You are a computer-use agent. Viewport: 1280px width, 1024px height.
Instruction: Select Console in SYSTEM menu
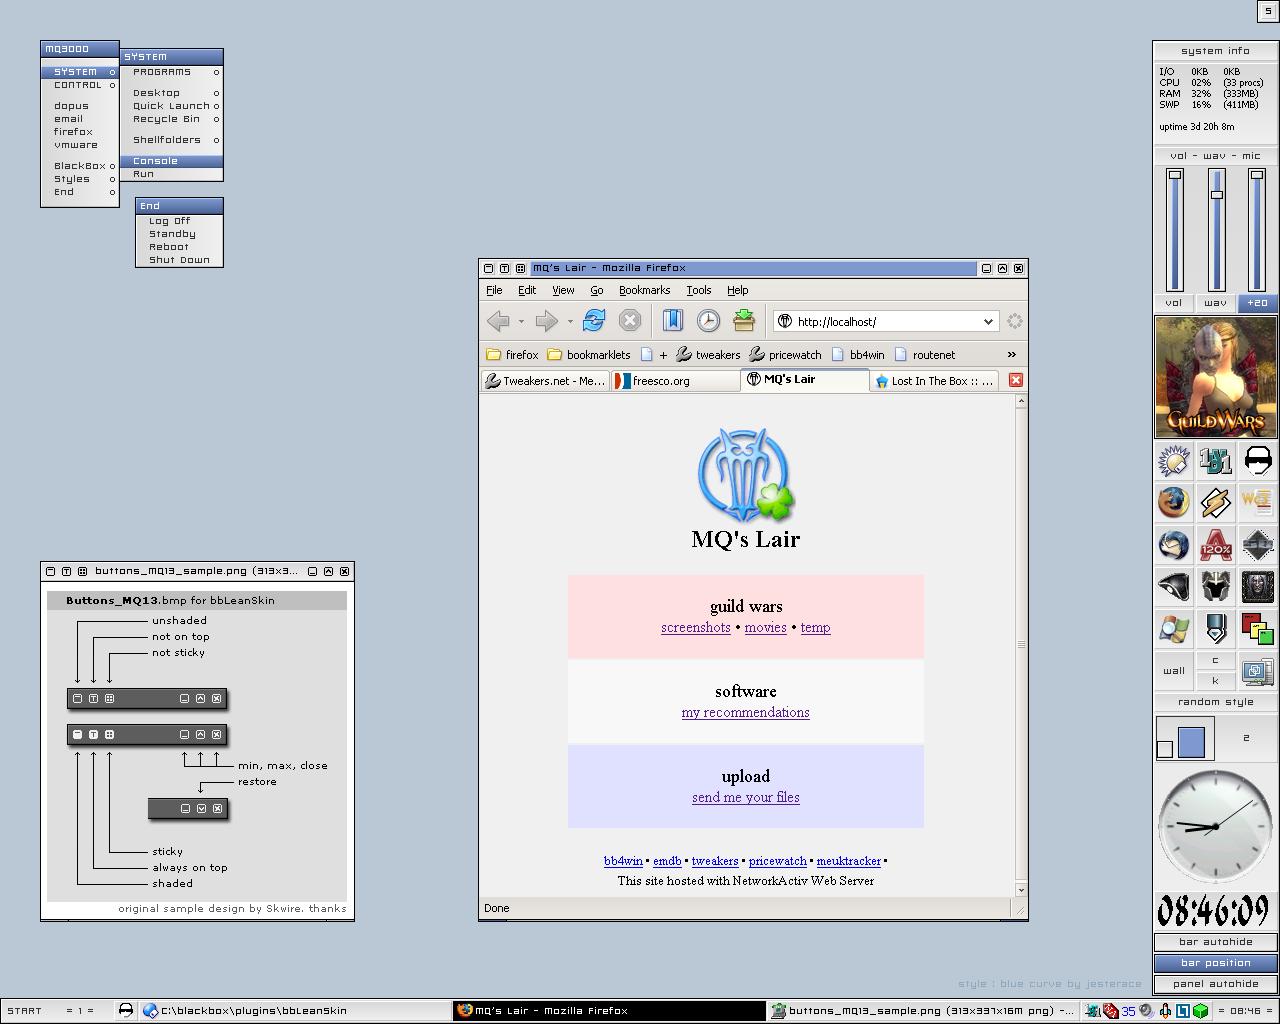coord(172,161)
